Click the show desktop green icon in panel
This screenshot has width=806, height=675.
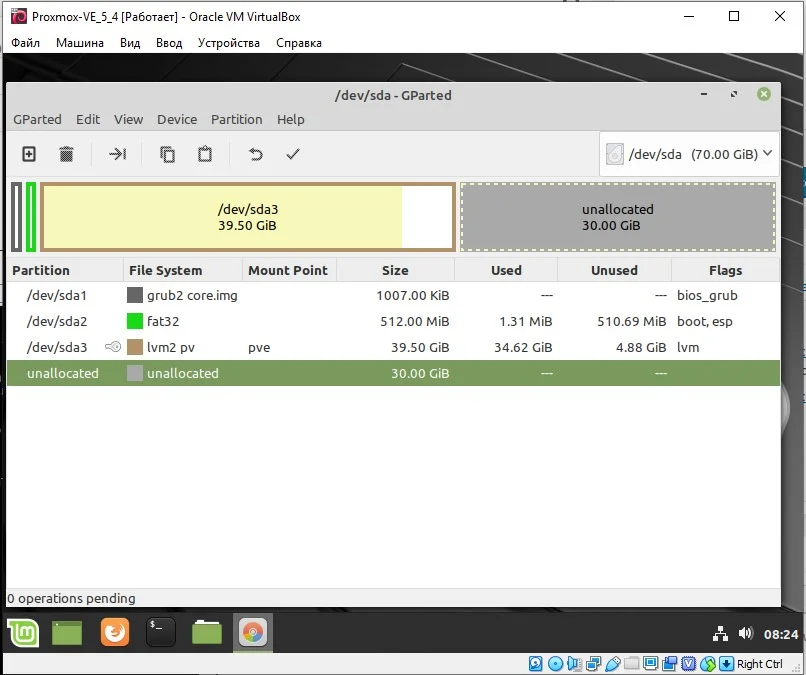tap(67, 632)
